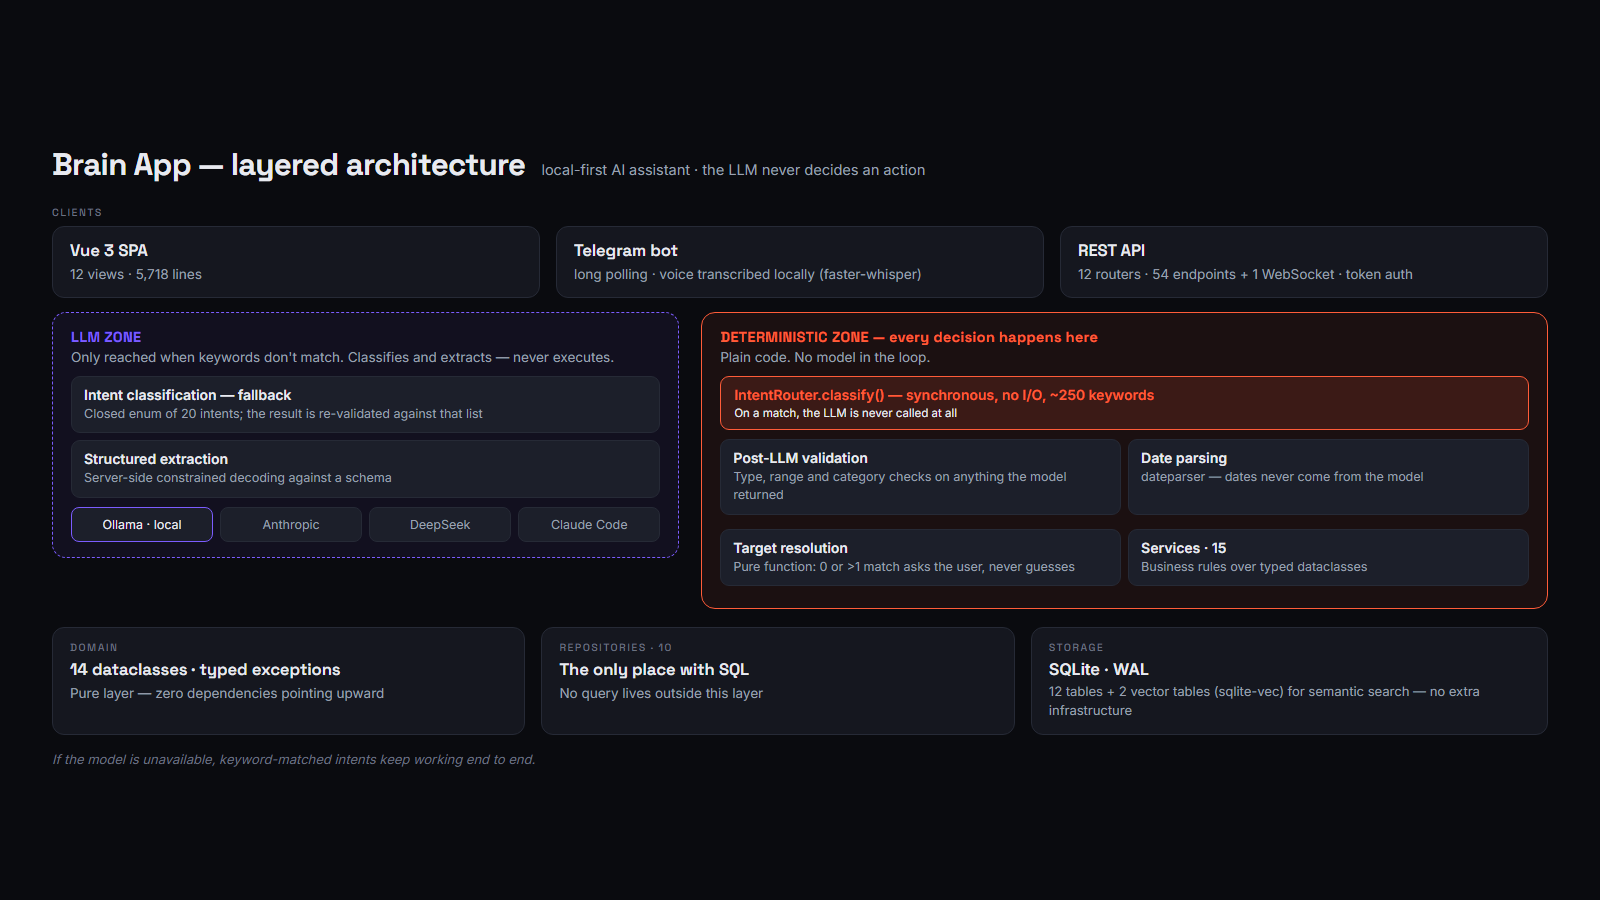Select the Anthropic provider chip
Screen dimensions: 1600x900
click(x=291, y=524)
